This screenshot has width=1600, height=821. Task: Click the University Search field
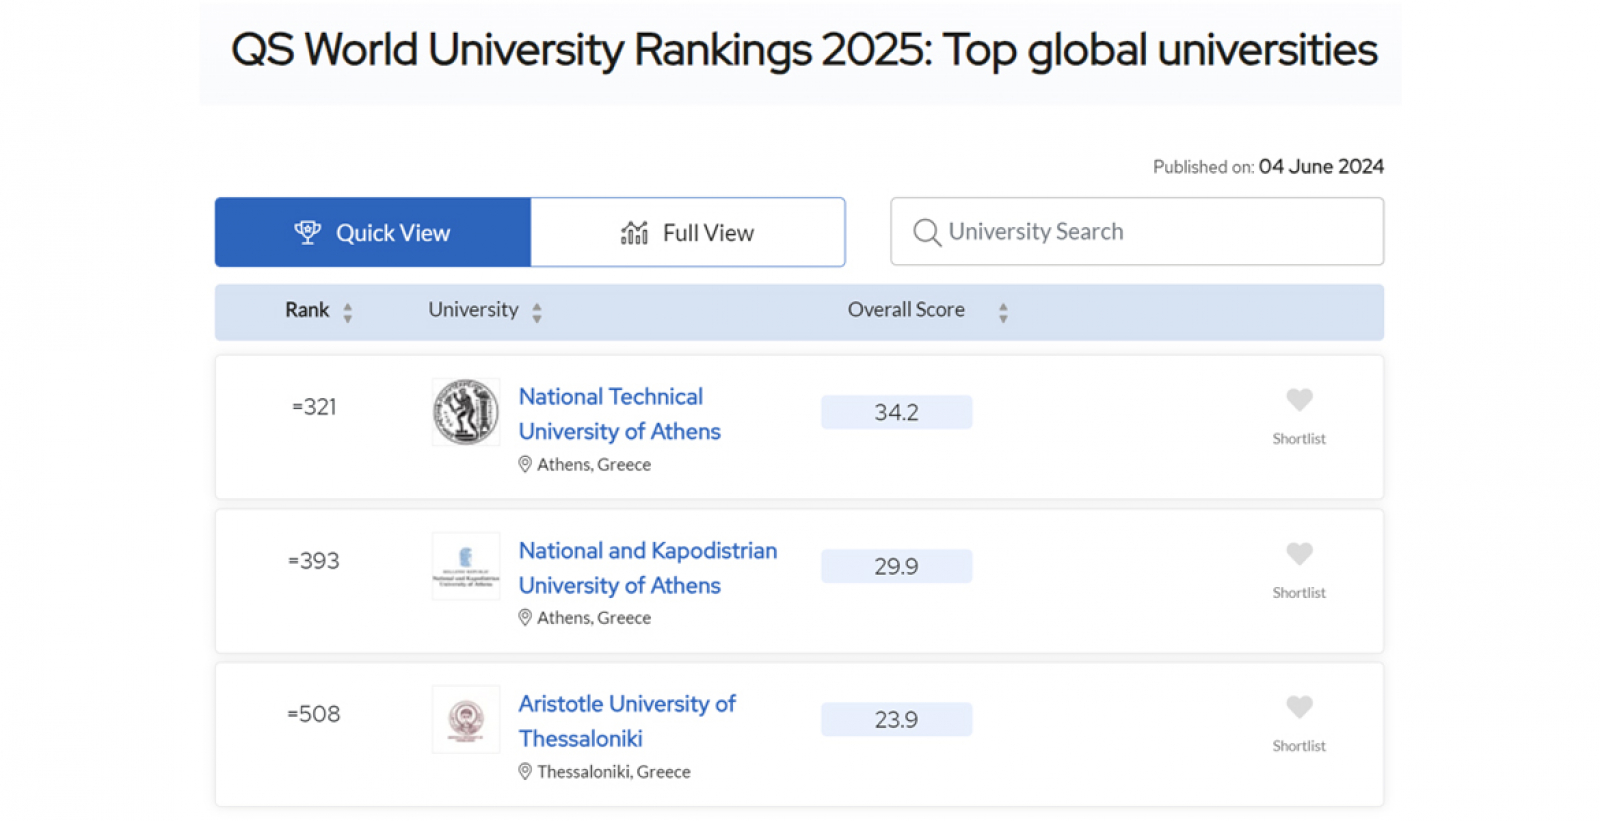(x=1150, y=232)
